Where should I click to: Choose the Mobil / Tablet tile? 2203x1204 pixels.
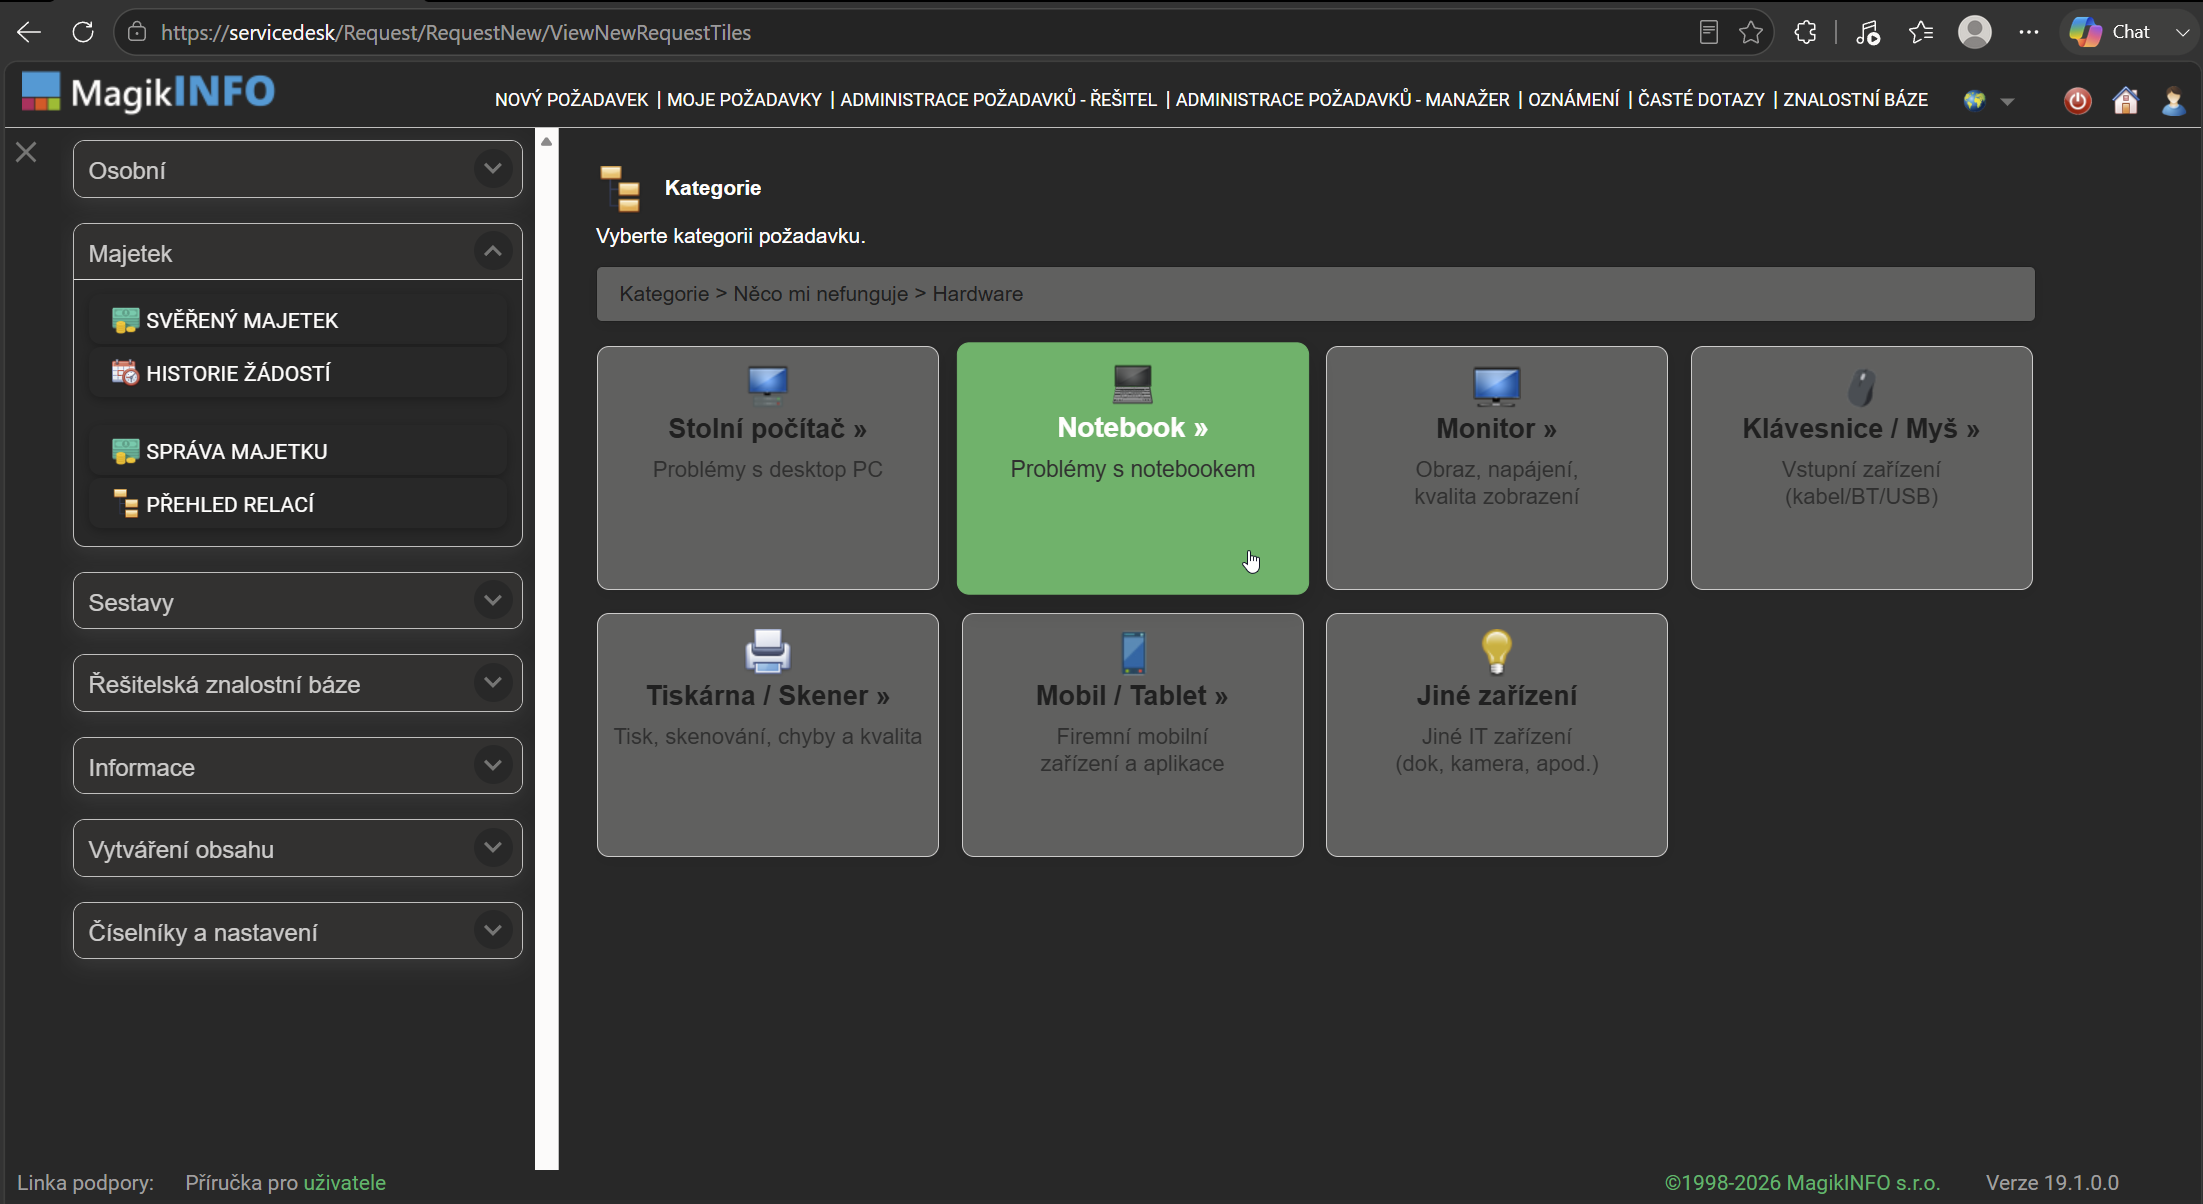click(x=1132, y=735)
